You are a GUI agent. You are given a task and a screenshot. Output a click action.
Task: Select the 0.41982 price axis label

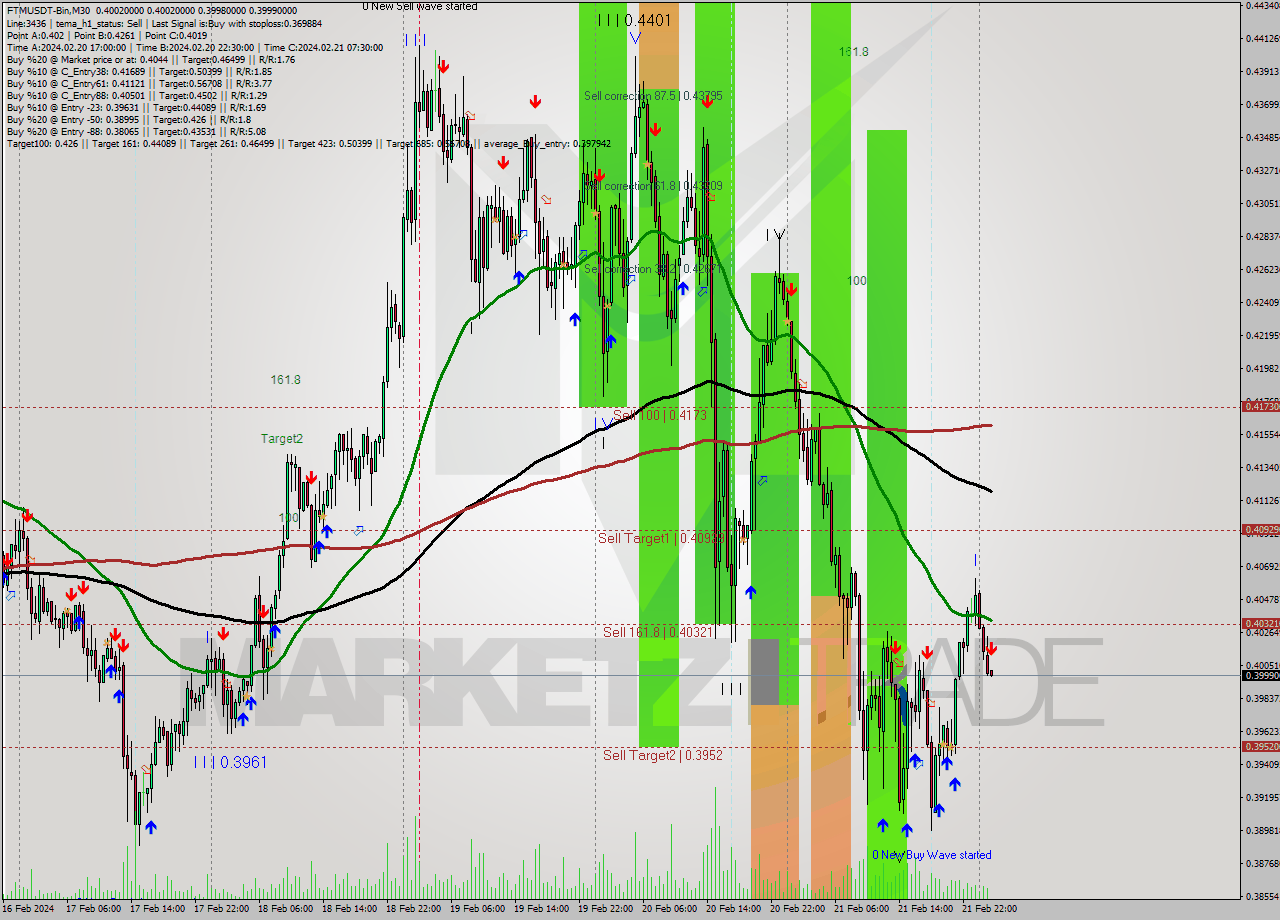click(1261, 368)
